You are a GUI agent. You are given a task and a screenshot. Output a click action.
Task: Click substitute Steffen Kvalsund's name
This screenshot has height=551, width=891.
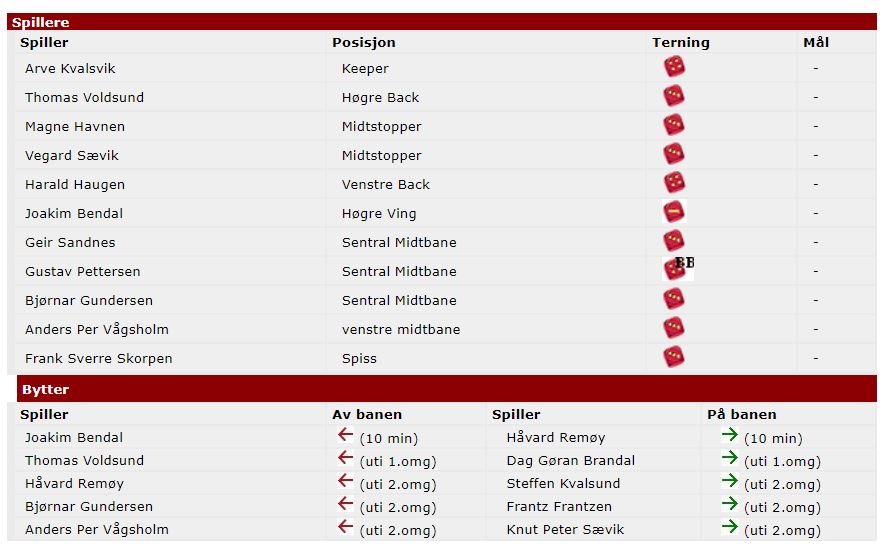point(563,483)
